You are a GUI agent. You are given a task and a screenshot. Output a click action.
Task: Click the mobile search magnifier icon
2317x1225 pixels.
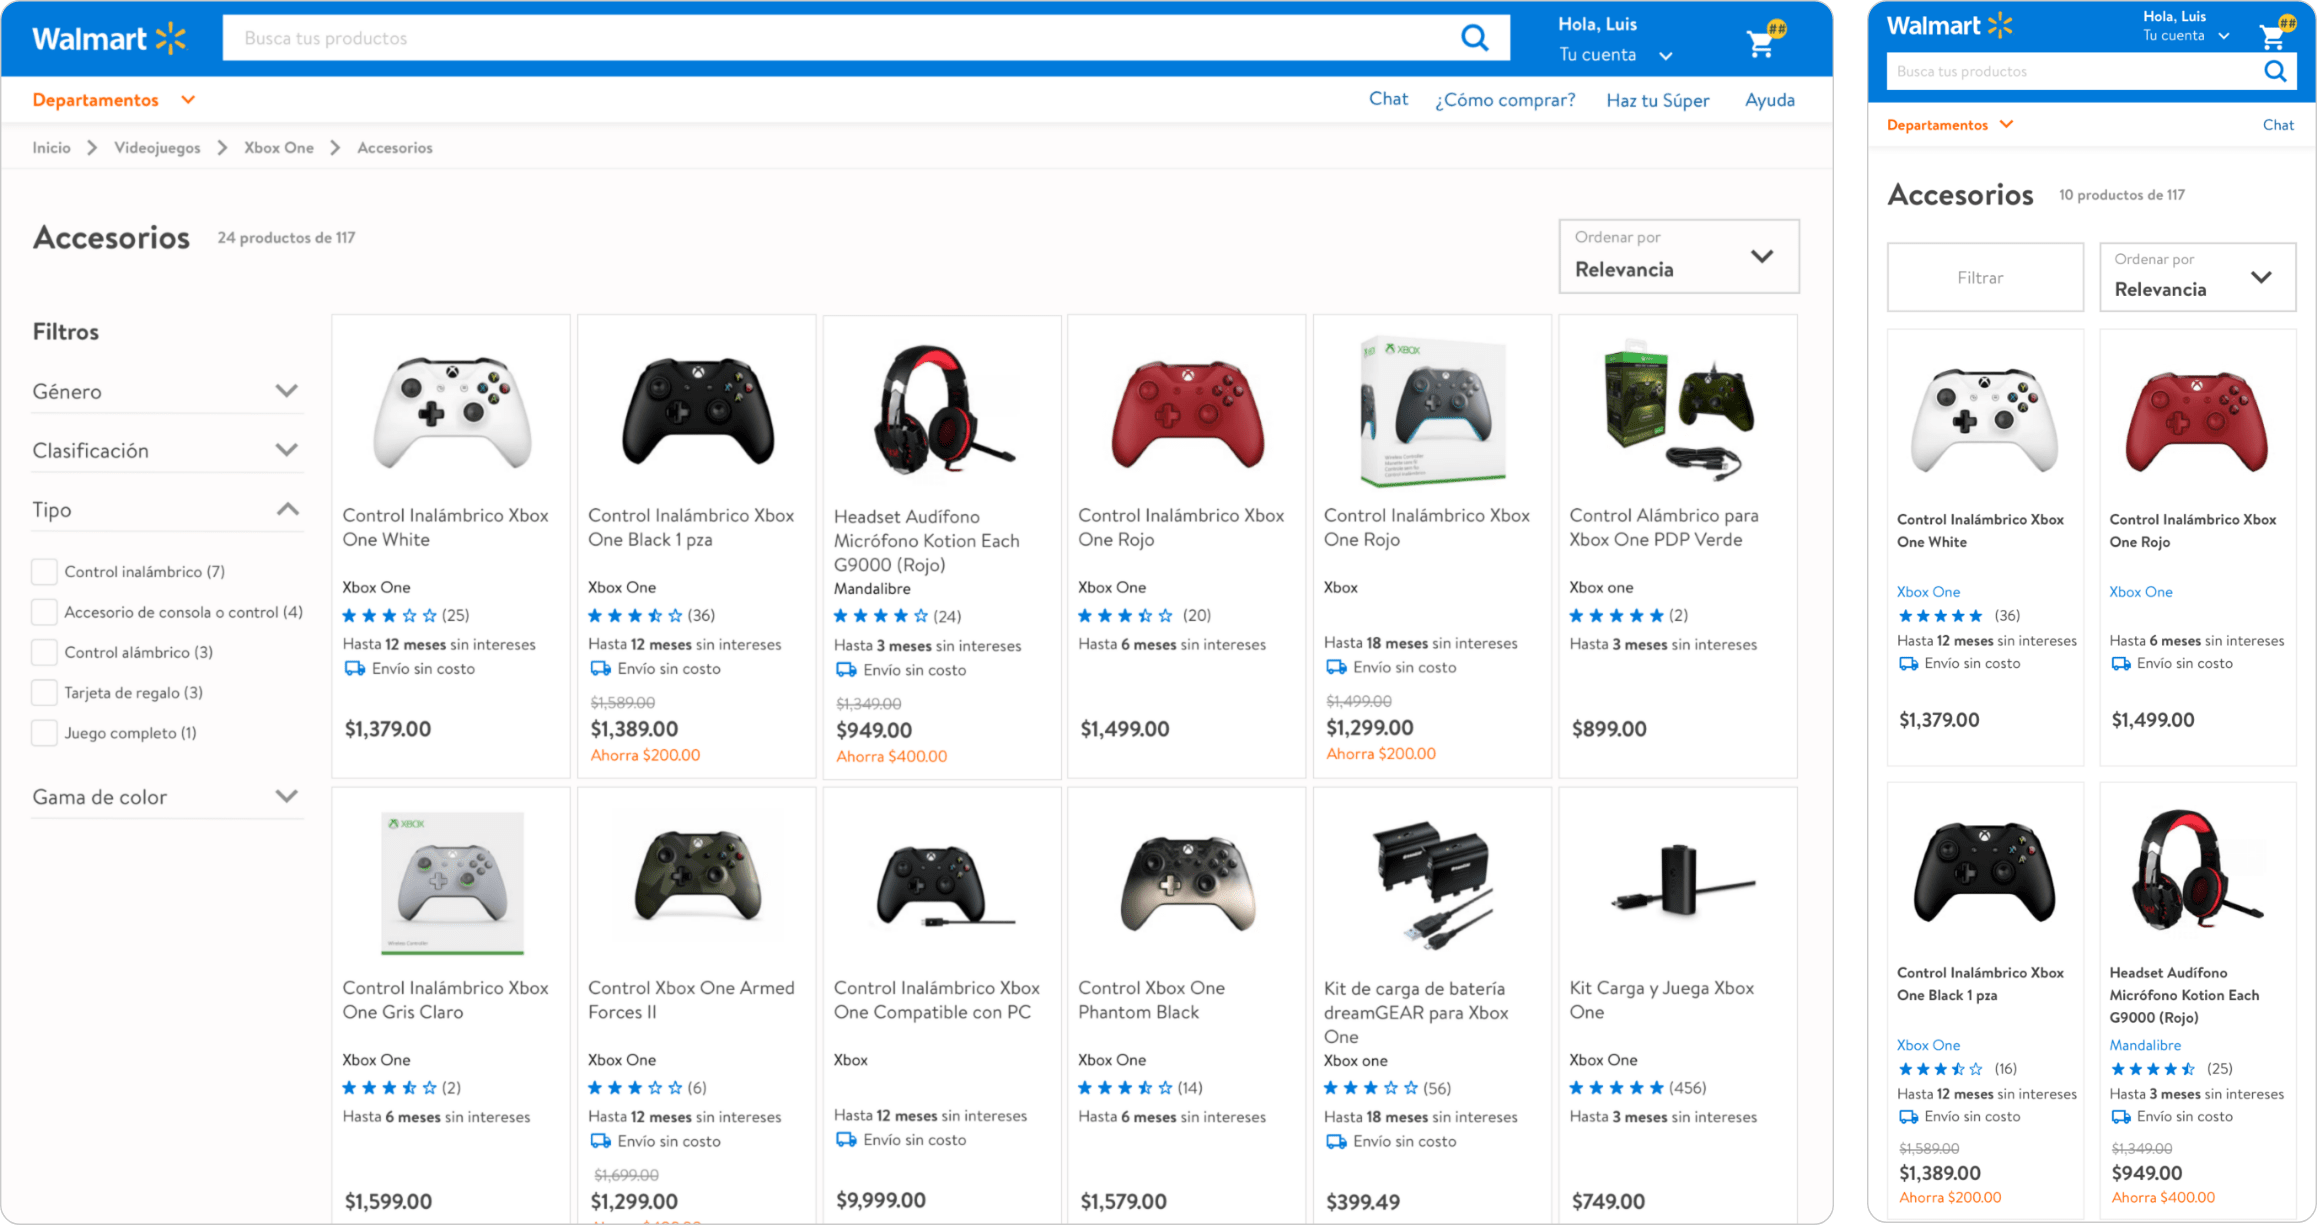pyautogui.click(x=2274, y=72)
